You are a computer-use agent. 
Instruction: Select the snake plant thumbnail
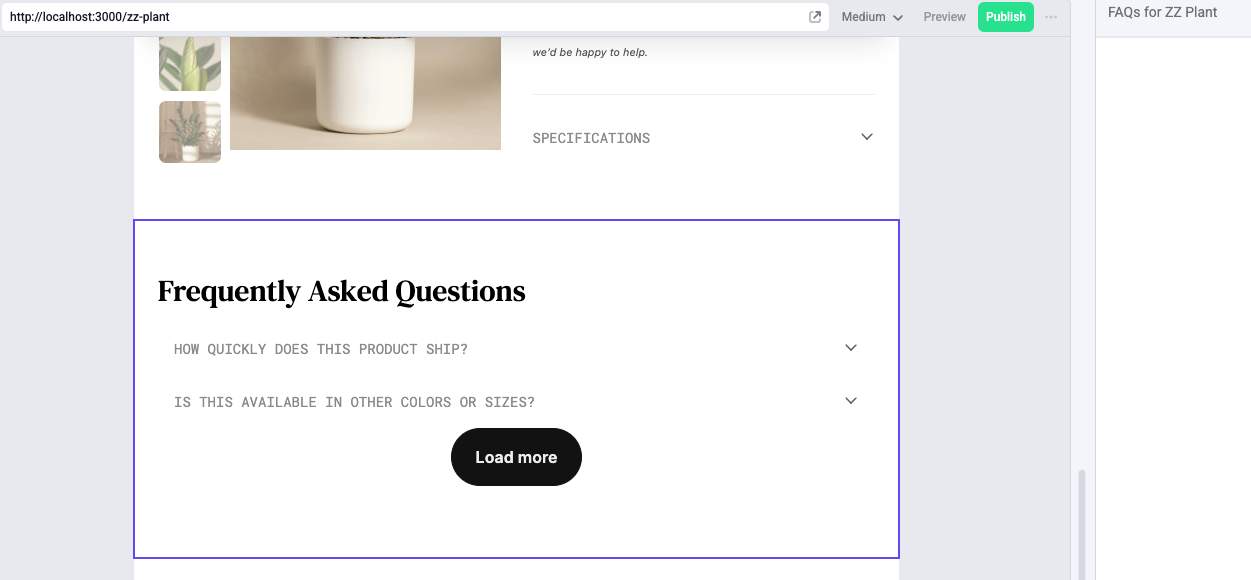coord(189,62)
